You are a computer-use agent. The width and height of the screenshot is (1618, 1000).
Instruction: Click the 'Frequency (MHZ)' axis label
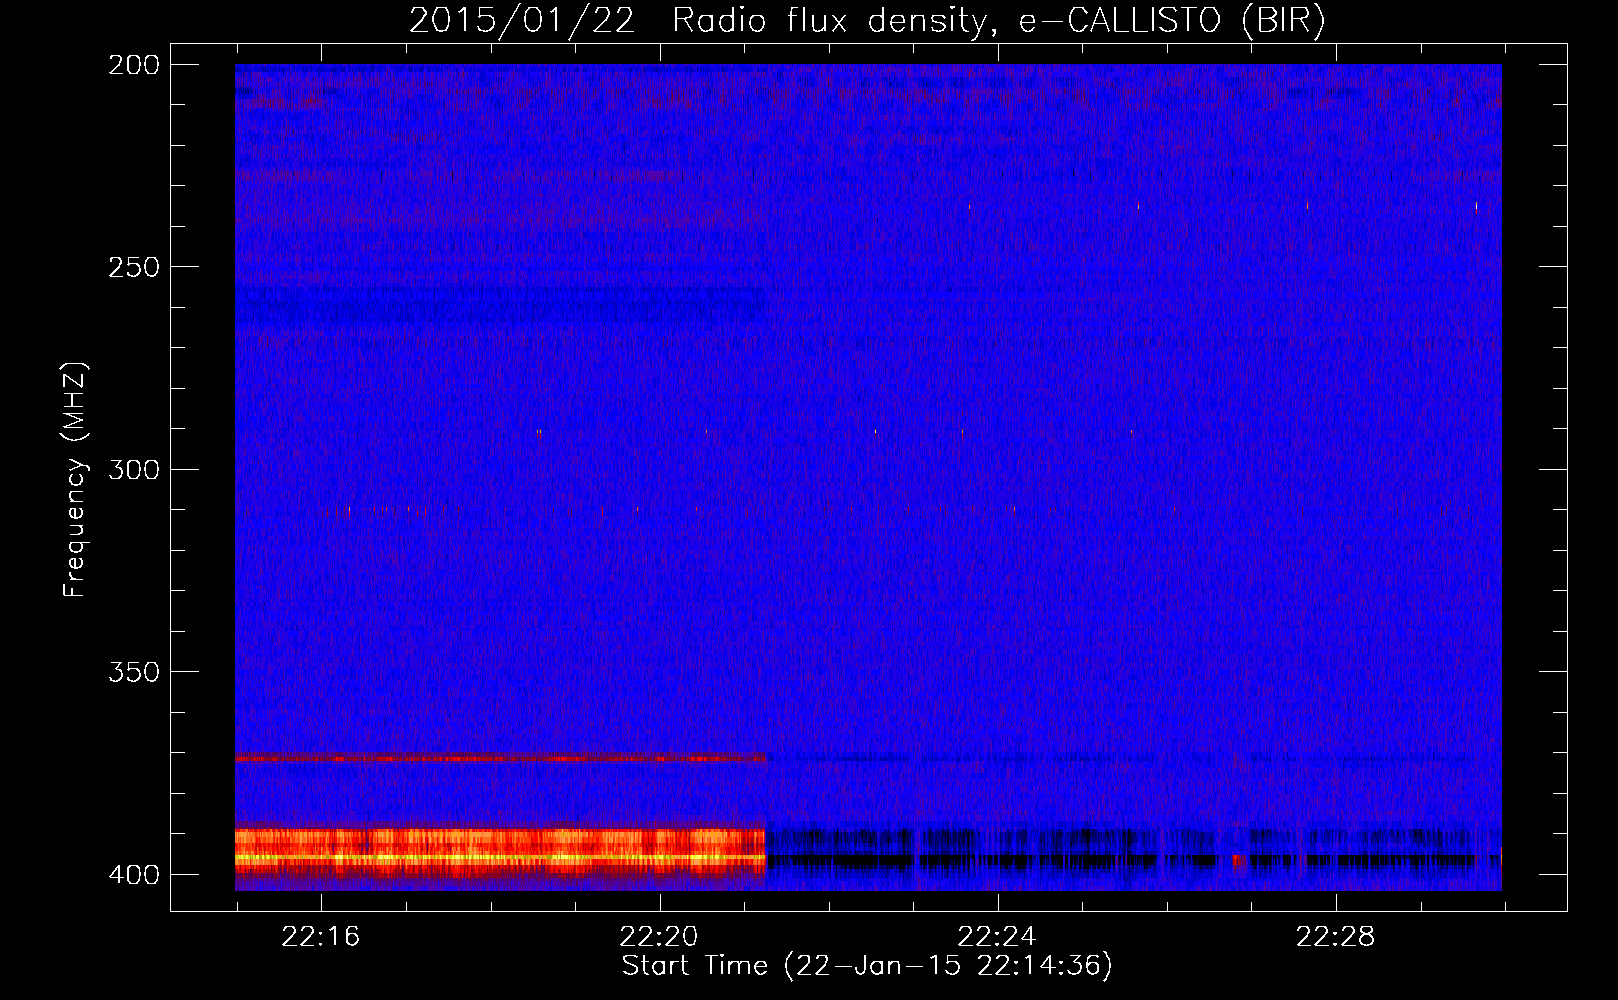75,479
